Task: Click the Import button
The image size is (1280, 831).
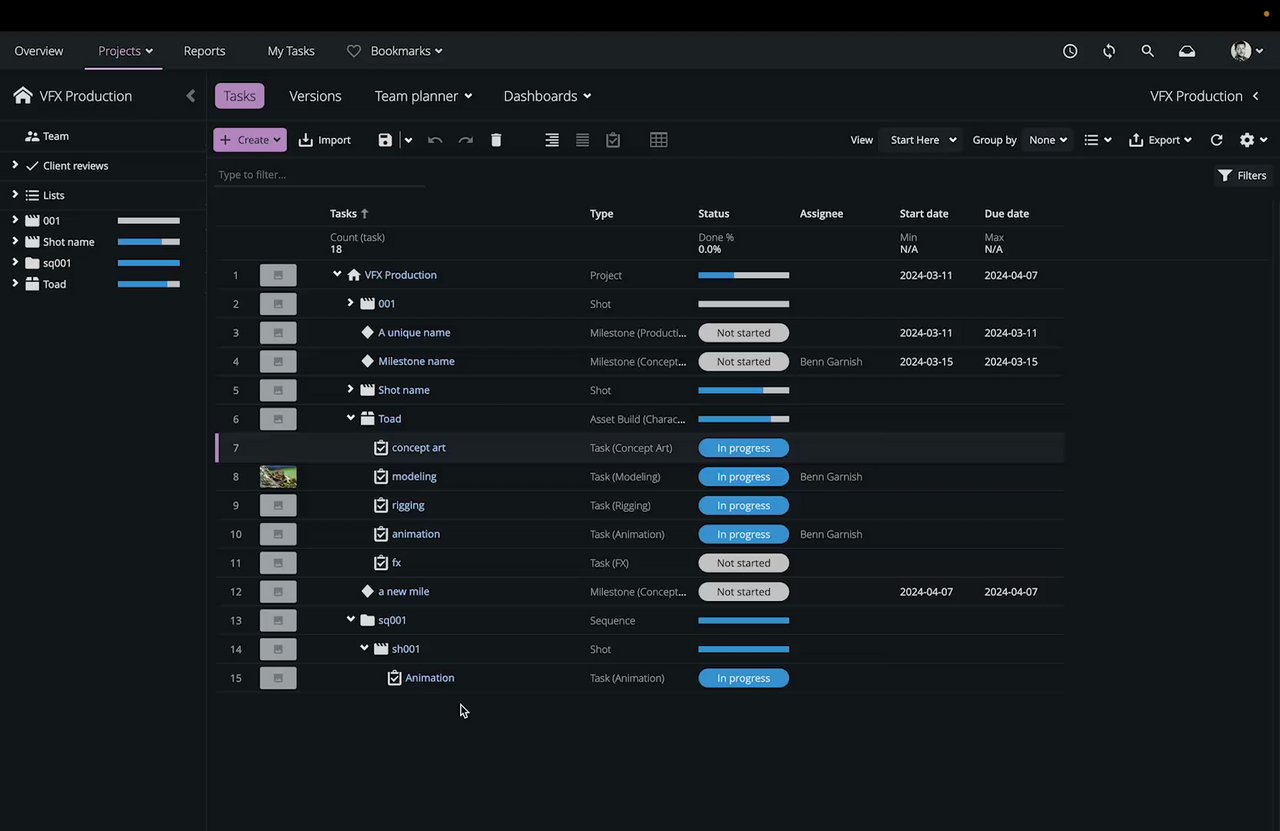Action: tap(325, 140)
